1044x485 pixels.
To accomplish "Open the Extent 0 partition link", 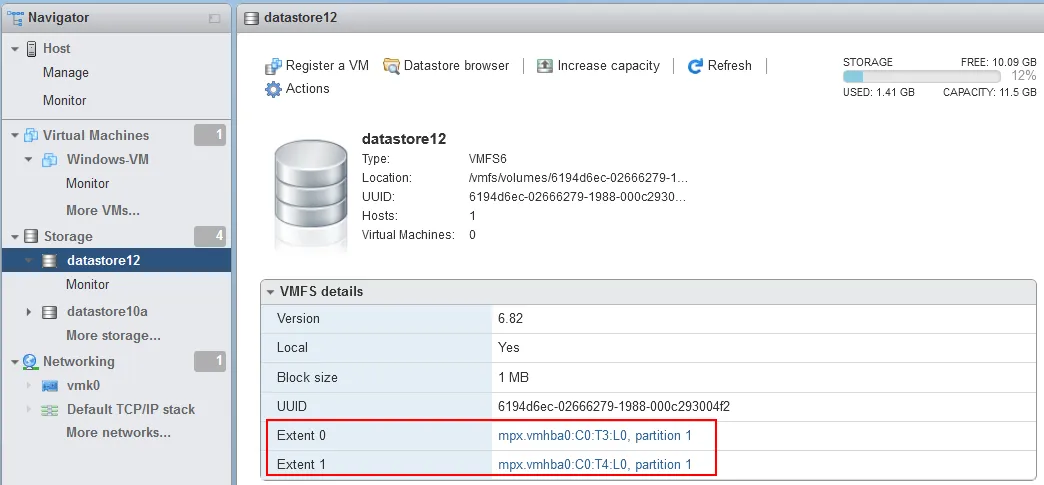I will pos(594,436).
